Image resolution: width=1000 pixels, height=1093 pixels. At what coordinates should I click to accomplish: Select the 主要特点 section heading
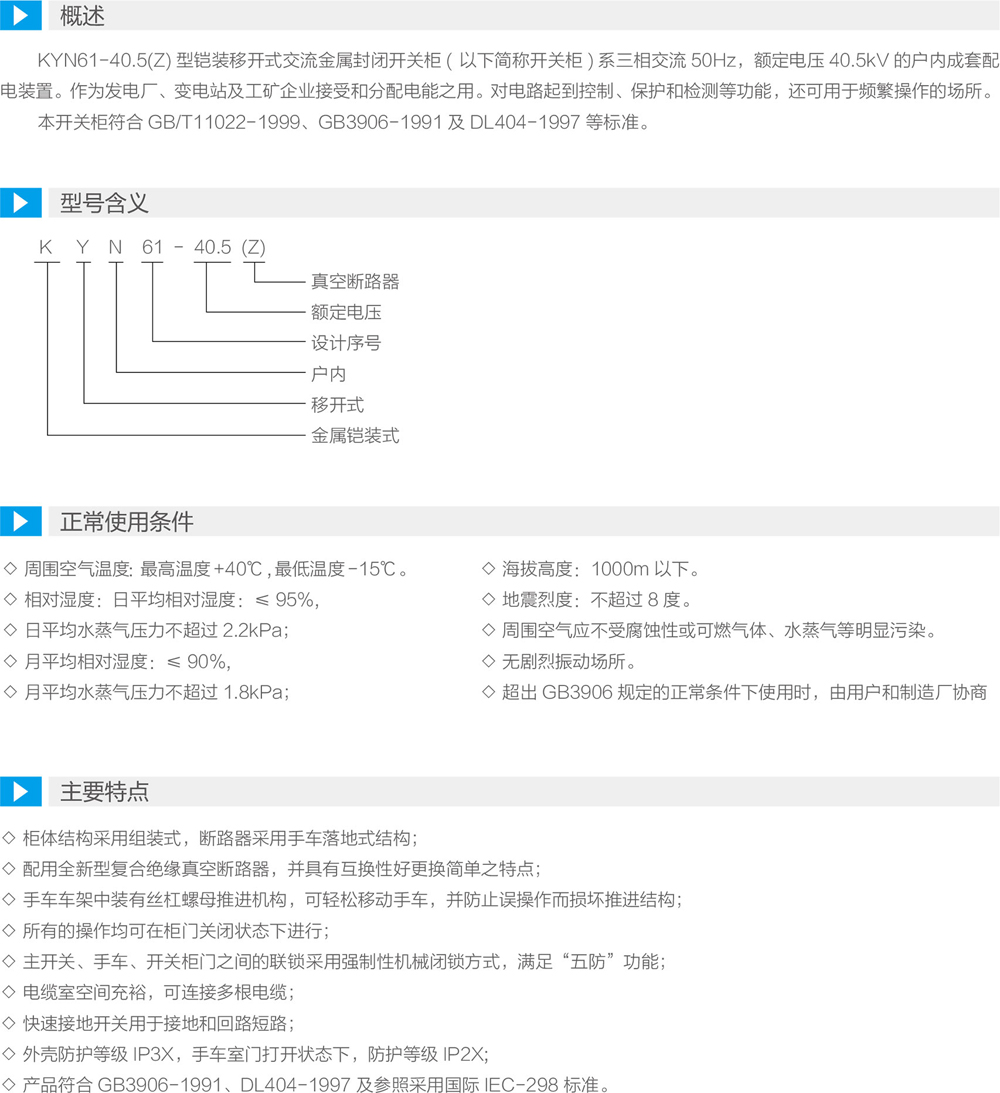tap(104, 791)
